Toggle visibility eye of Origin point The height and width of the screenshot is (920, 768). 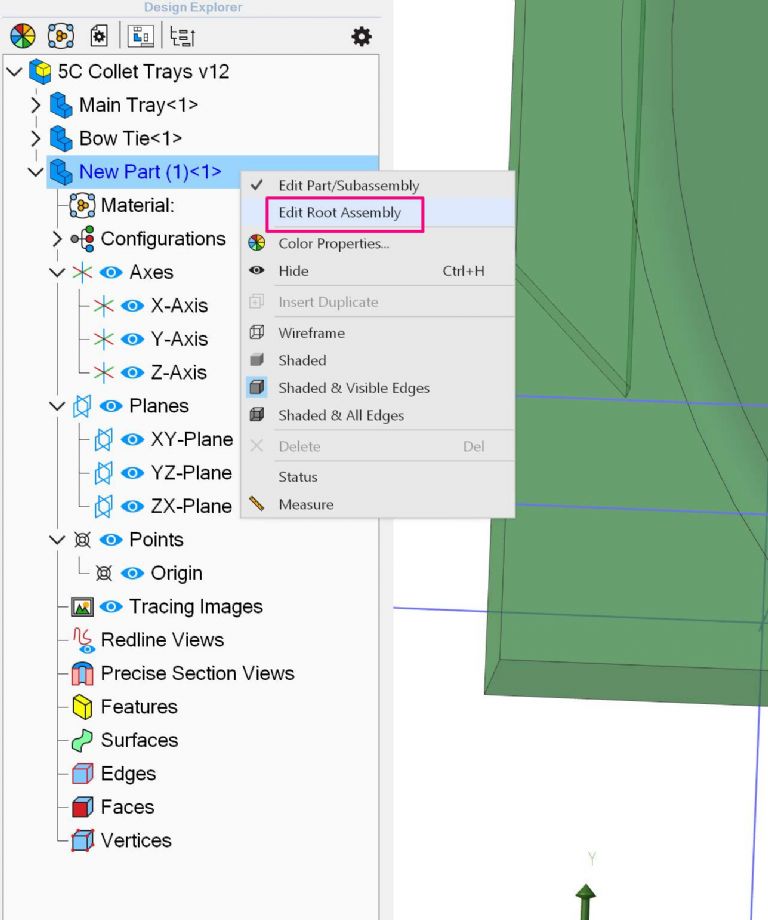132,573
